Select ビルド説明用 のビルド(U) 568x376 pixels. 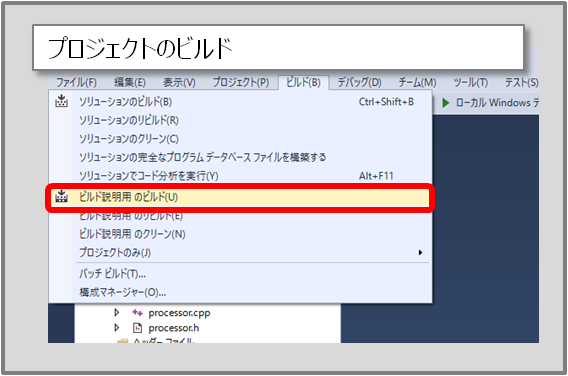[240, 197]
